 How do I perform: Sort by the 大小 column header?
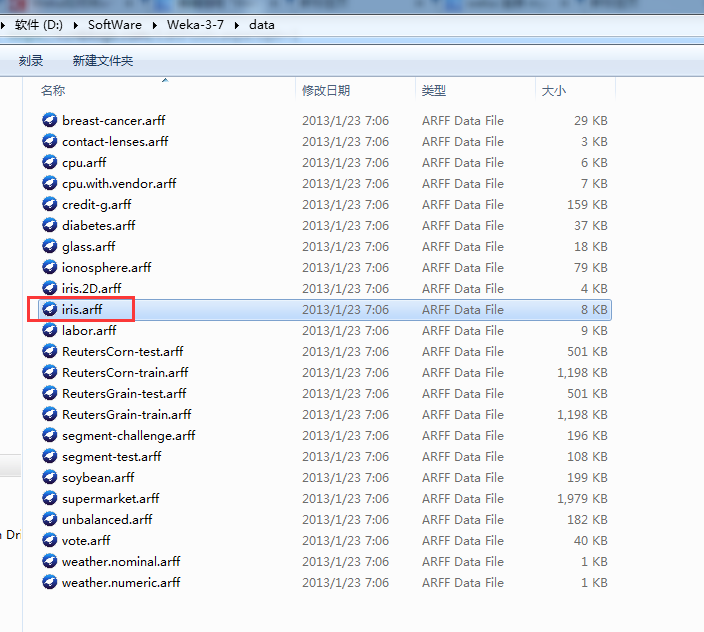click(554, 91)
